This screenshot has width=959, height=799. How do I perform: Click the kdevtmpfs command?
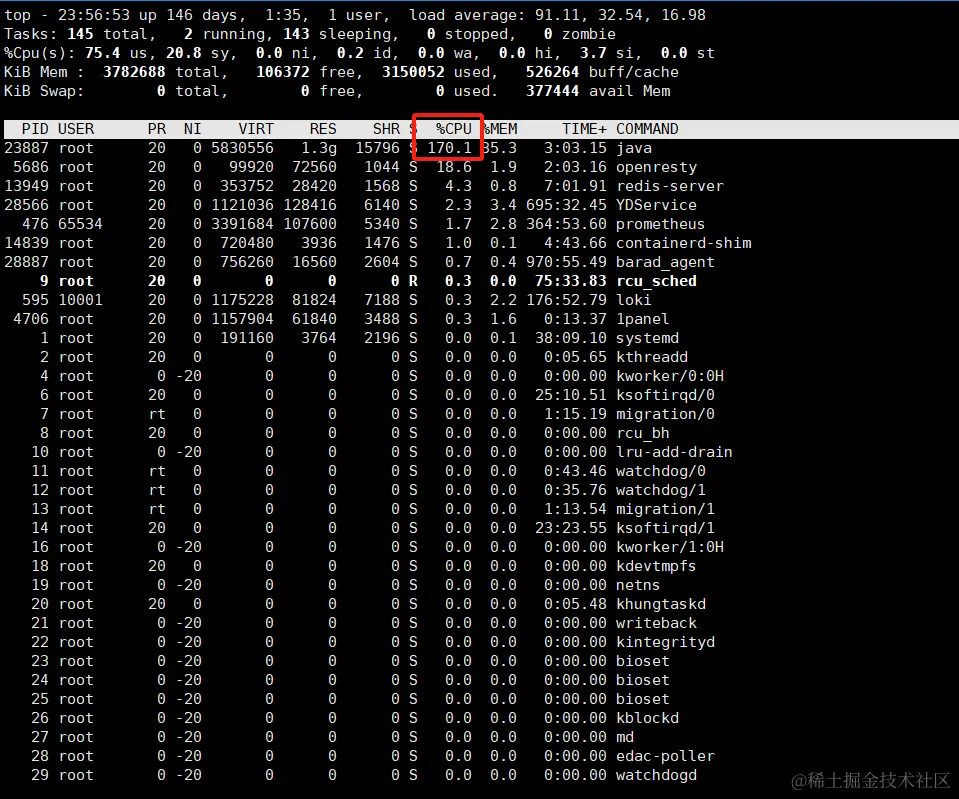(656, 565)
